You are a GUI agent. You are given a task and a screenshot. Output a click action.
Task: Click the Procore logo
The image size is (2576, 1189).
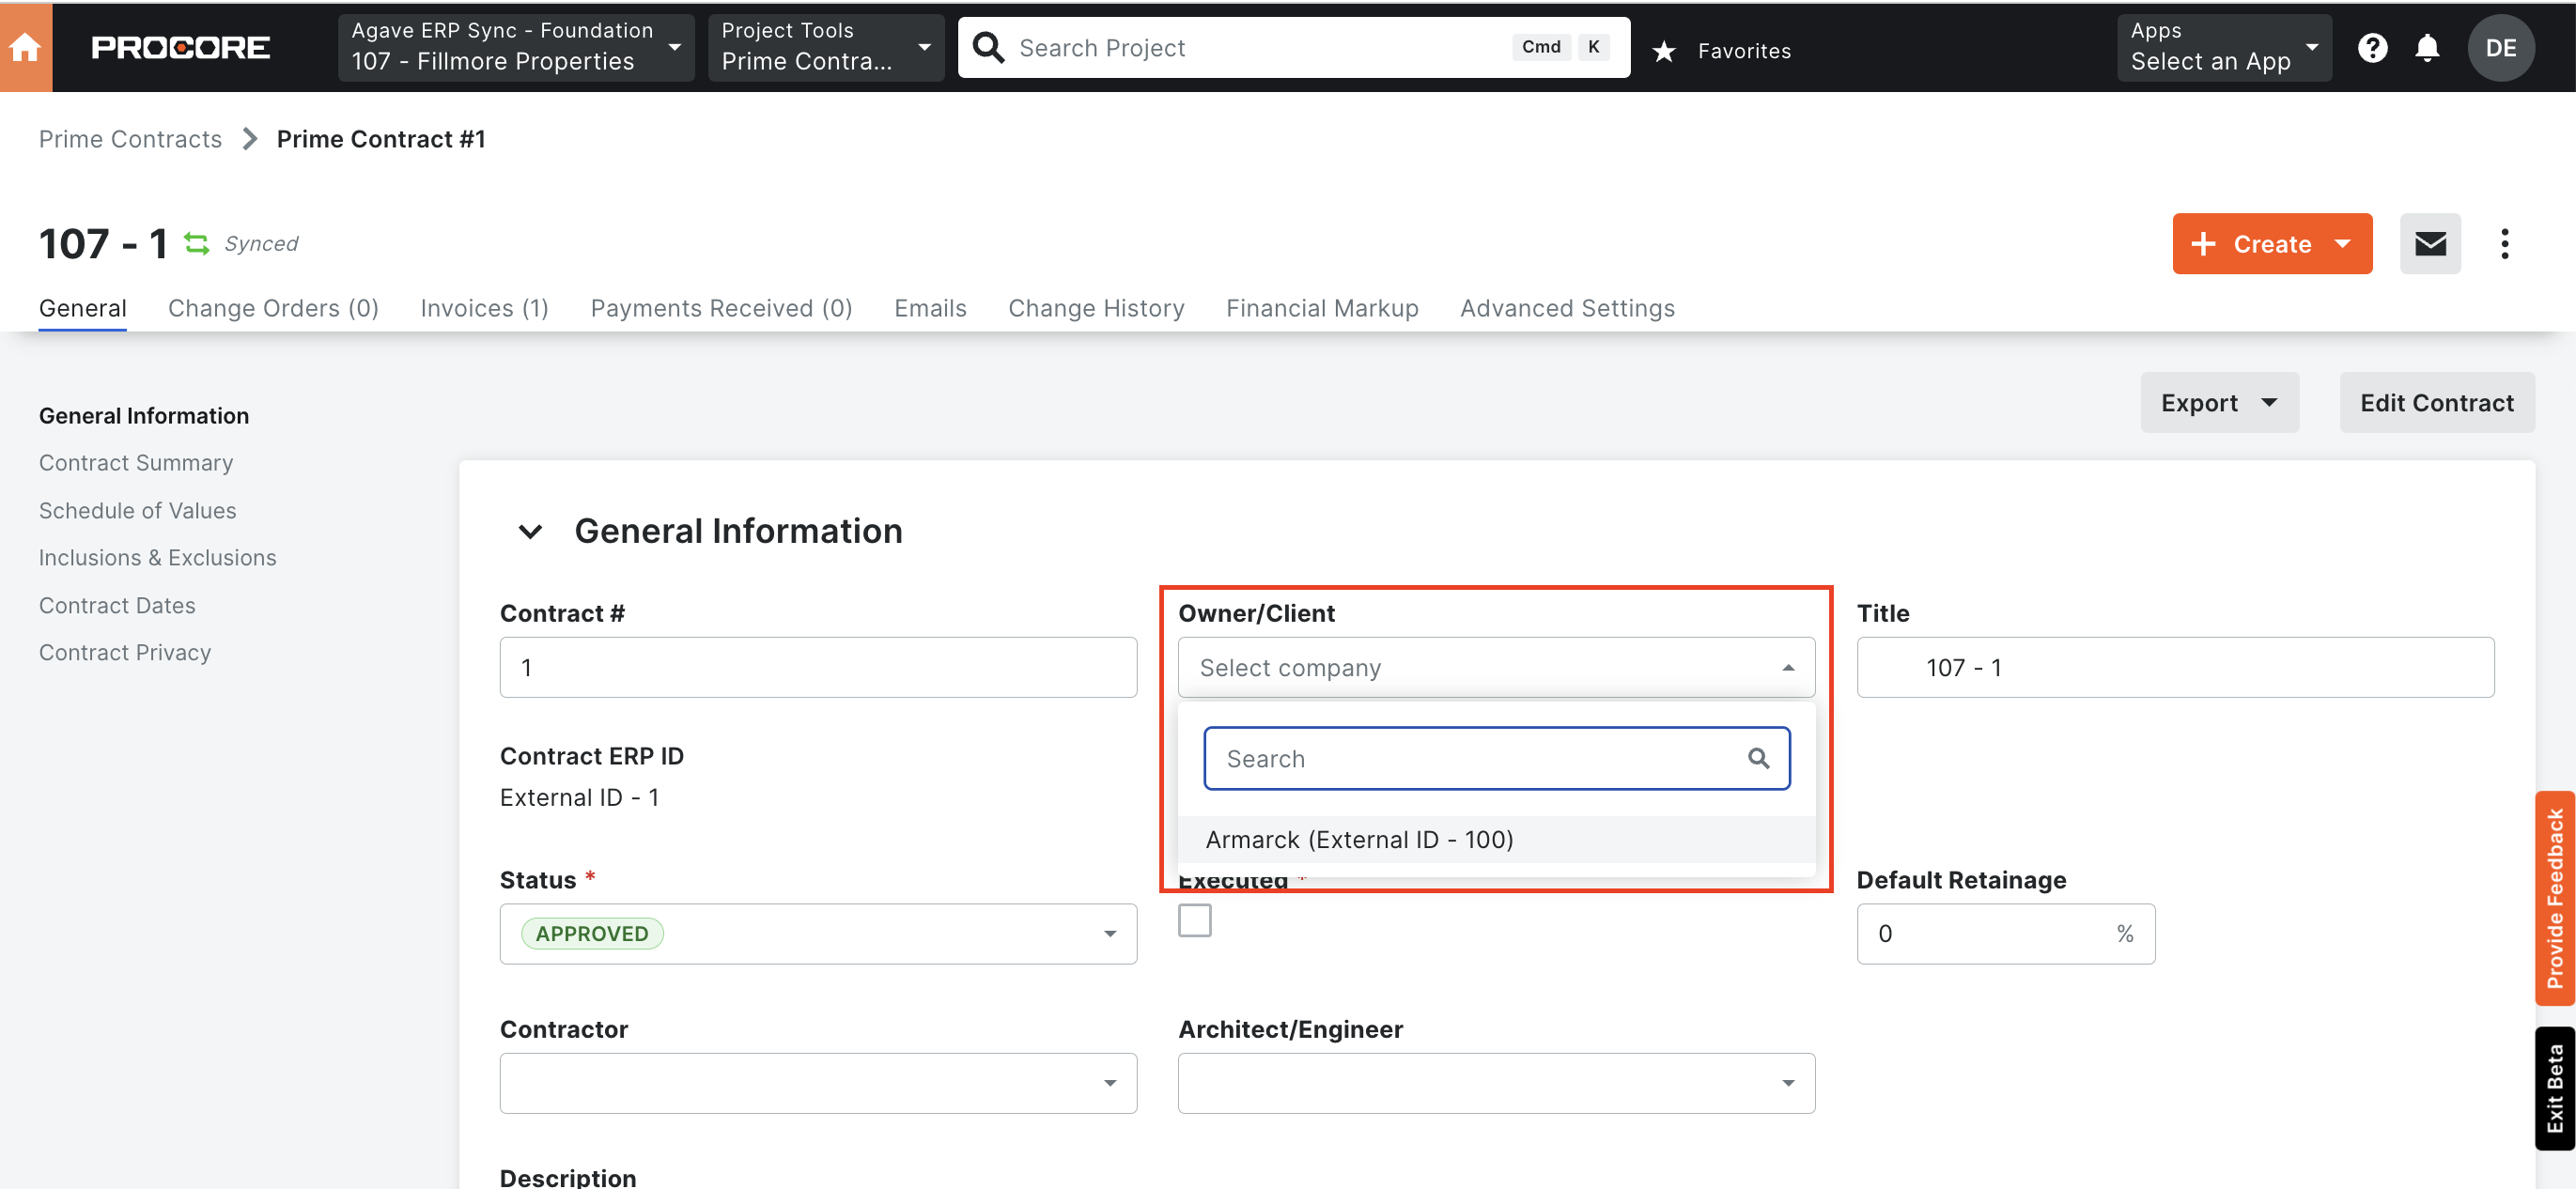(x=180, y=48)
